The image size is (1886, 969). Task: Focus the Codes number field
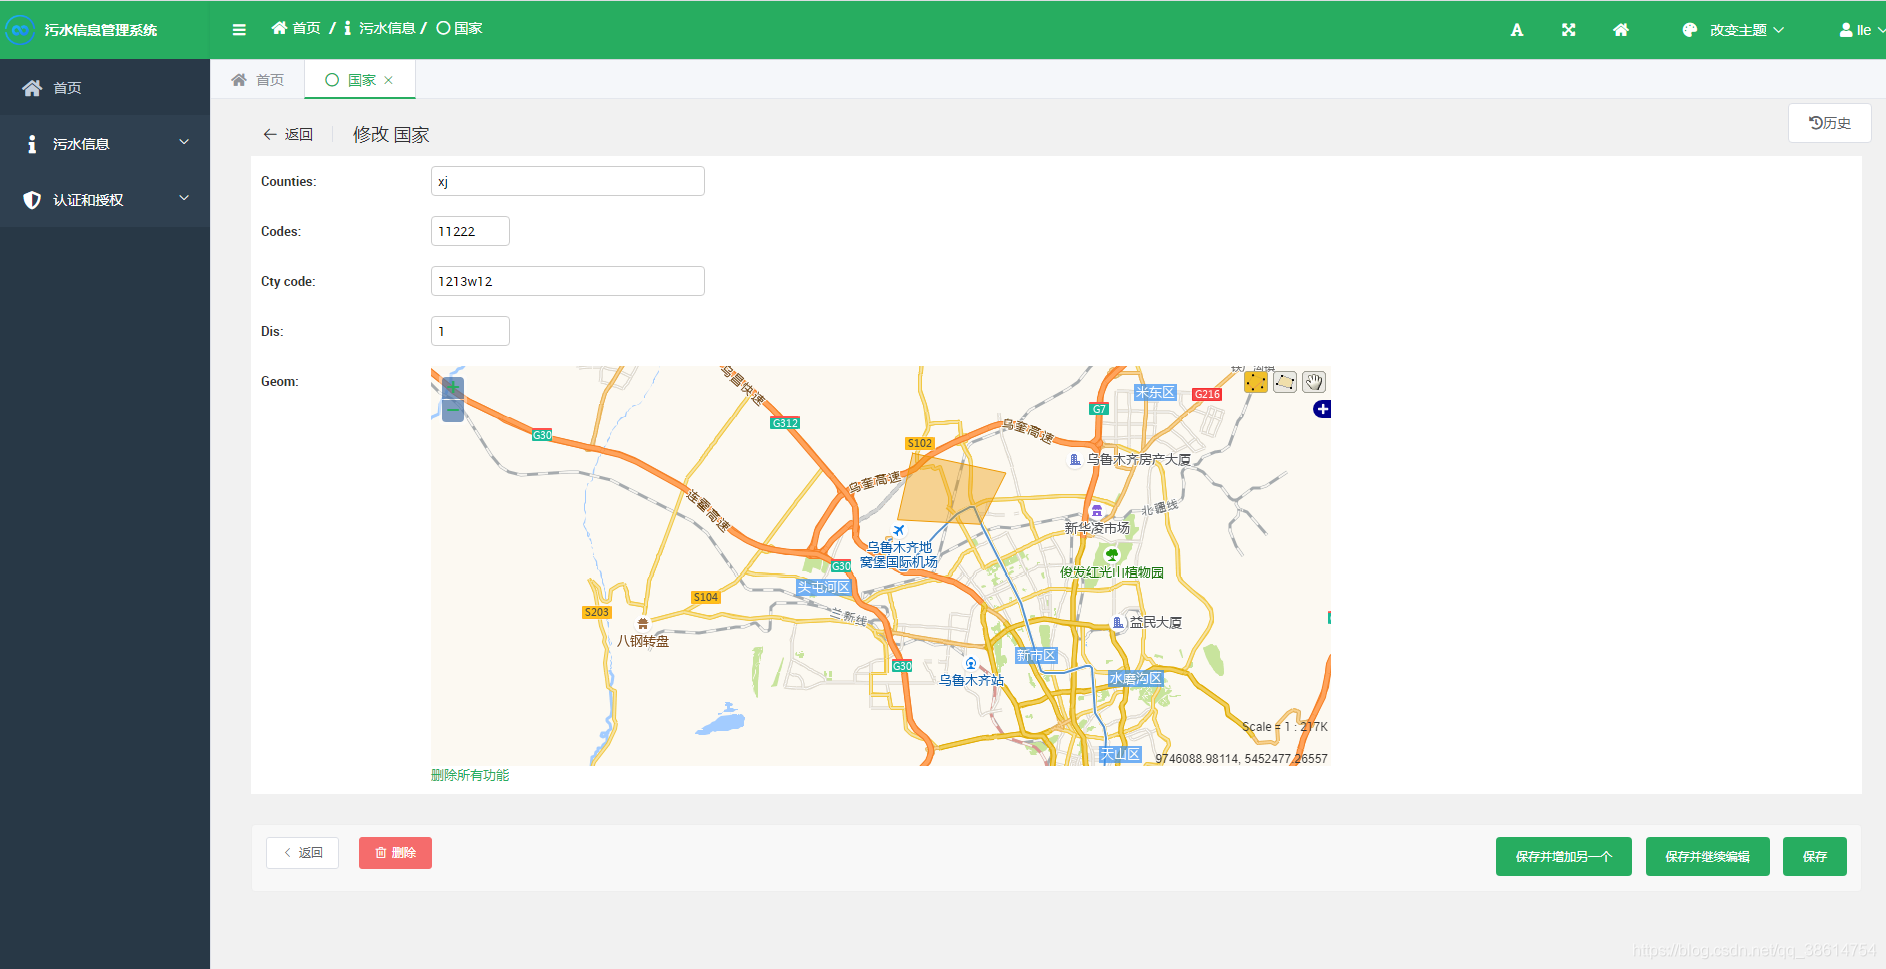pyautogui.click(x=470, y=231)
